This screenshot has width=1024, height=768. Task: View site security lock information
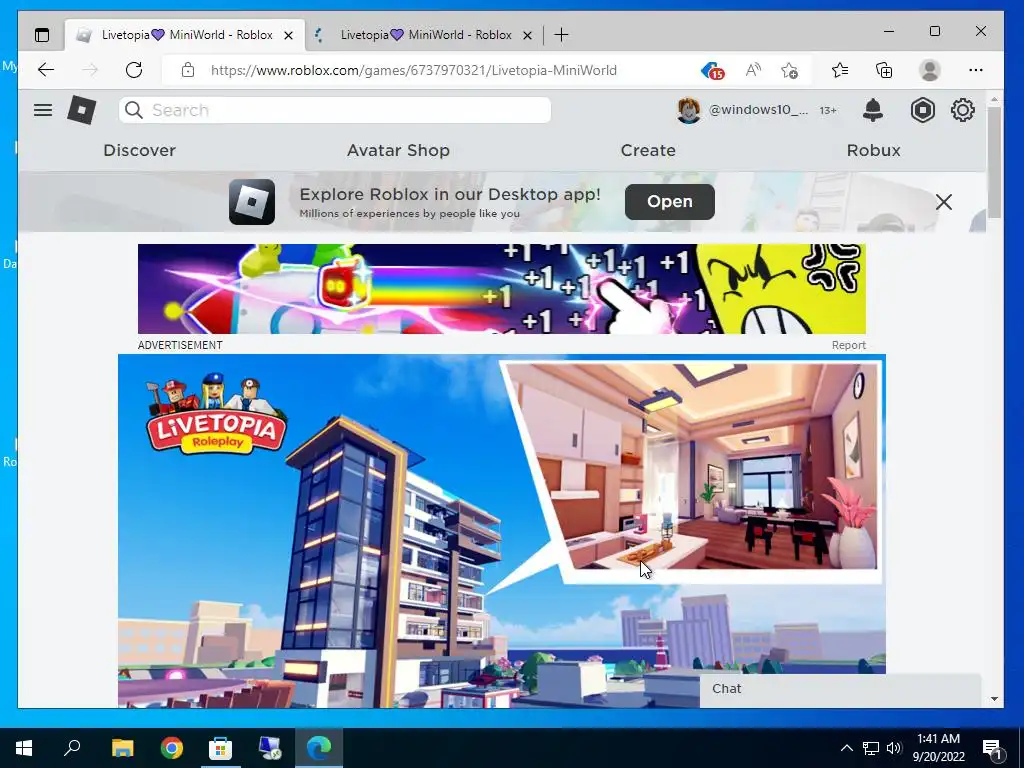188,70
